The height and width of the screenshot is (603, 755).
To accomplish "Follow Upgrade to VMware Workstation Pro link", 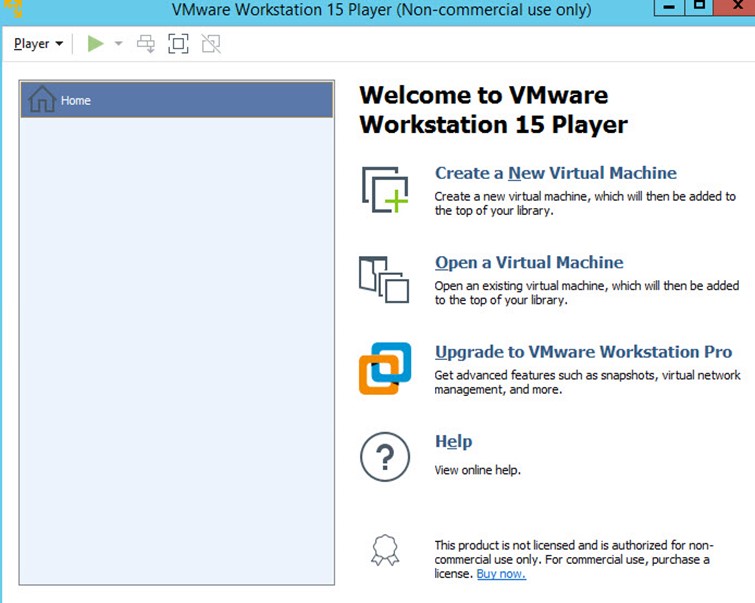I will pyautogui.click(x=584, y=352).
